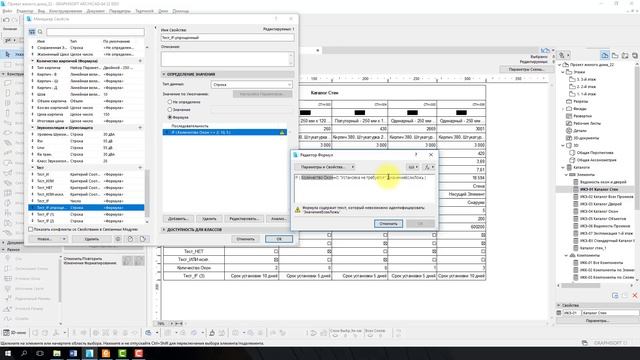640x360 pixels.
Task: Click the Редактировать... button
Action: 244,219
